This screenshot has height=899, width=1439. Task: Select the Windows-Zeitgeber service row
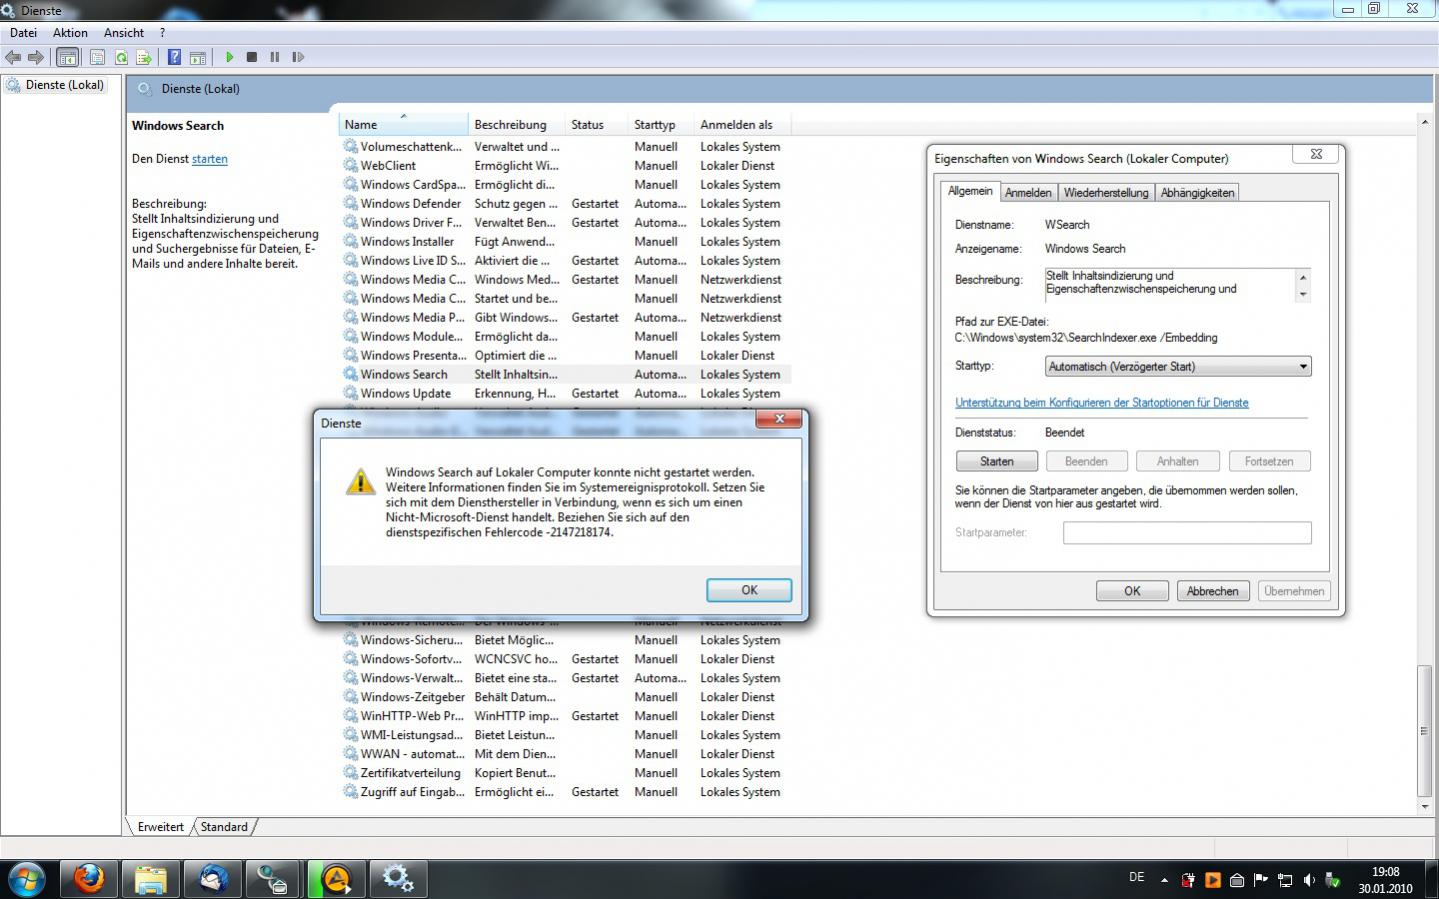pos(565,697)
